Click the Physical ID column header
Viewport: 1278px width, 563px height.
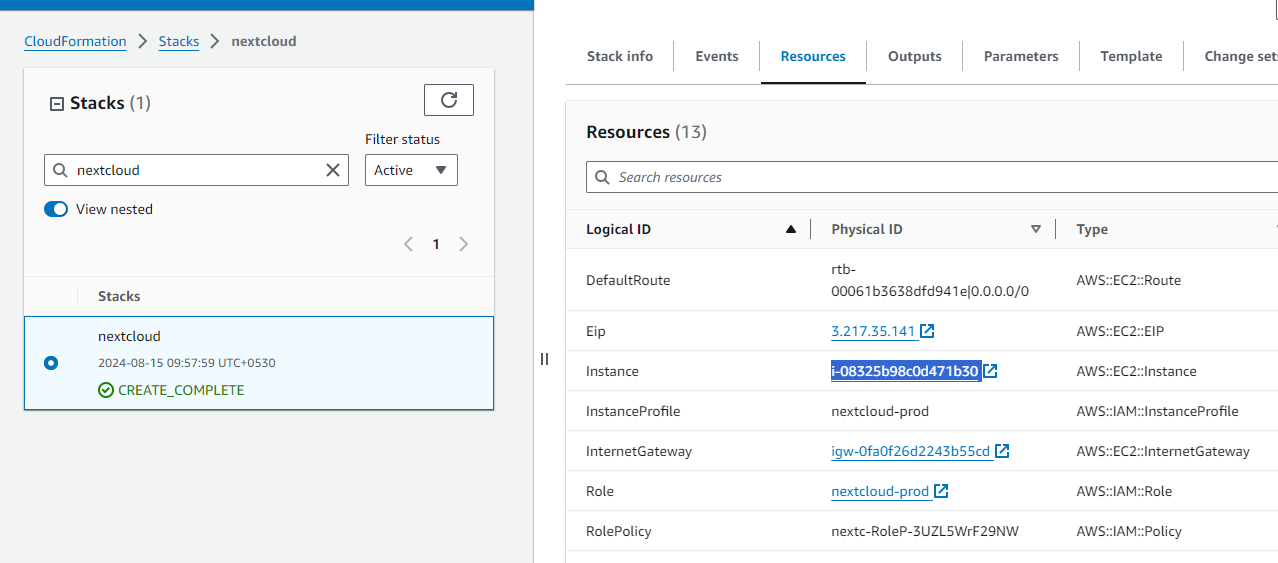point(867,229)
